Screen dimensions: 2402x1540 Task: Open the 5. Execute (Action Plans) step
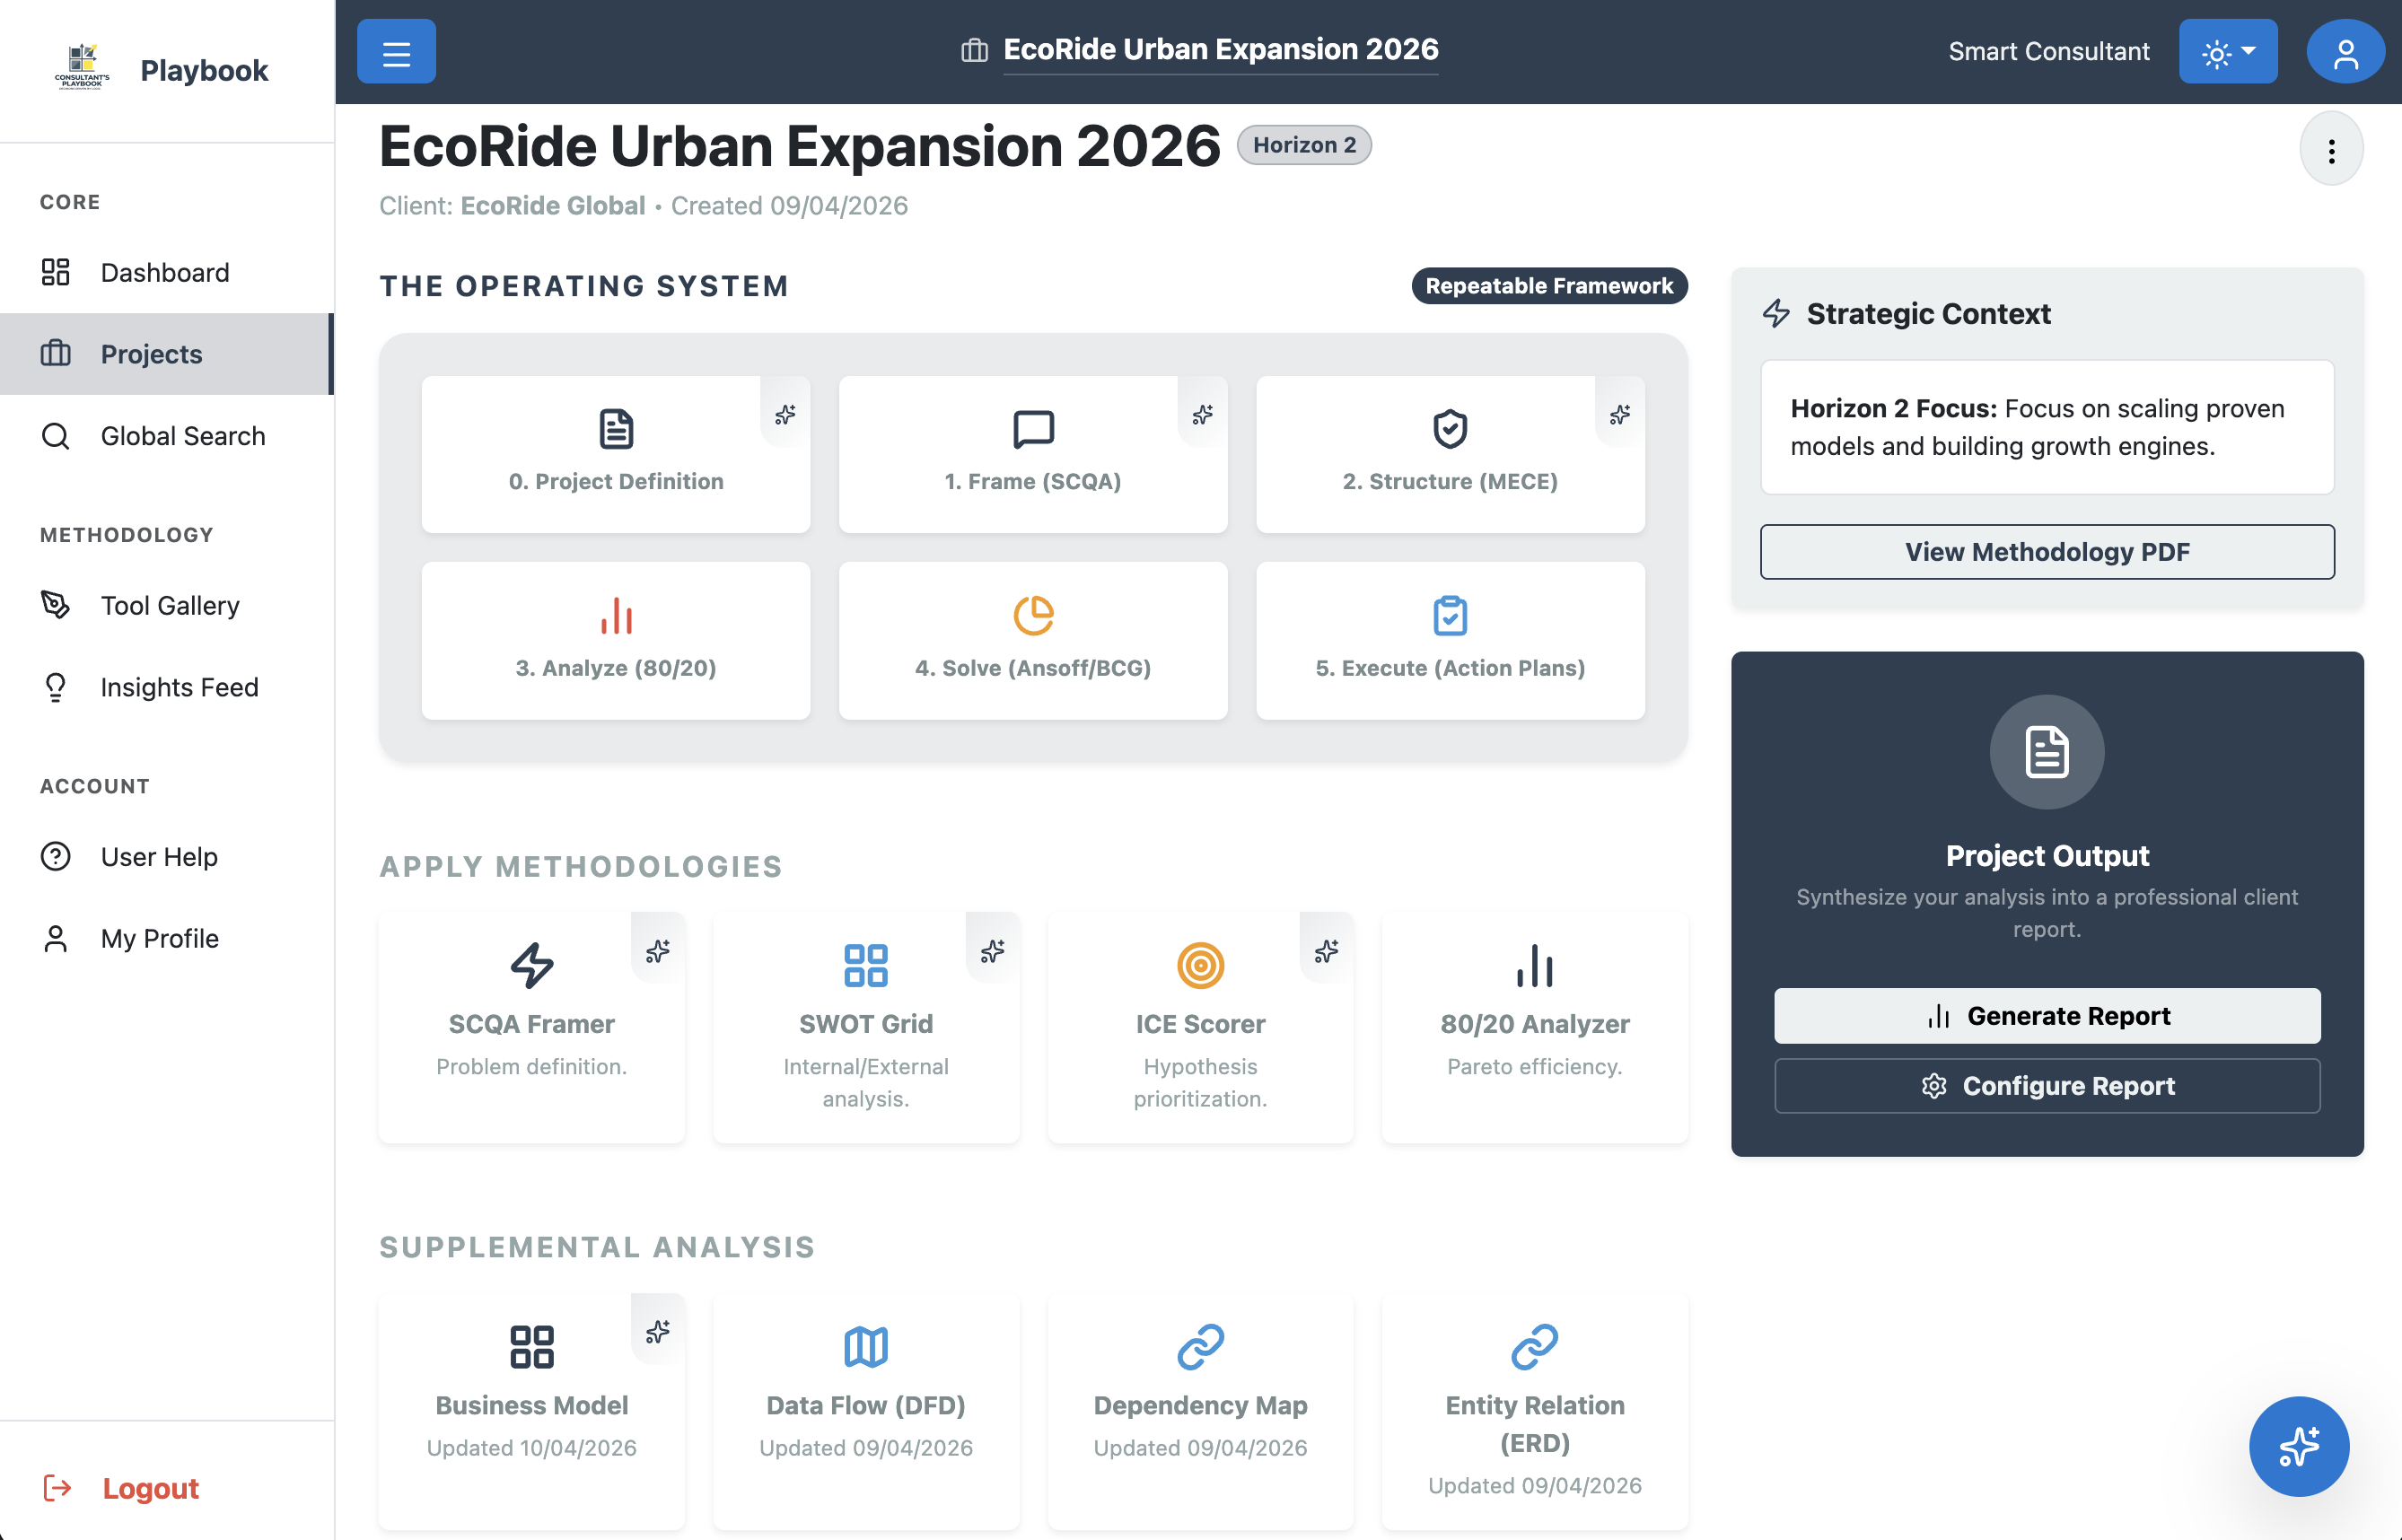(x=1450, y=640)
